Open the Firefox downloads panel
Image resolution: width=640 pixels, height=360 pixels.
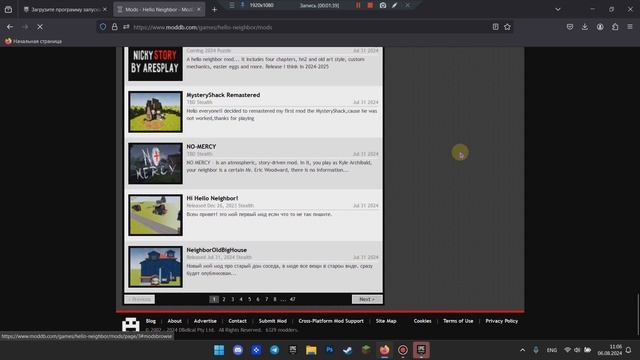pos(585,27)
